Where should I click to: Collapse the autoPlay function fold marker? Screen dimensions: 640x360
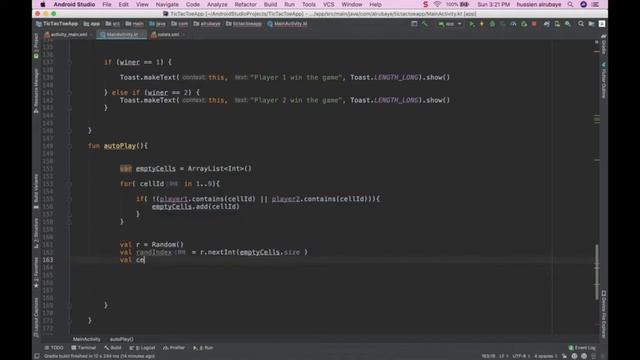[69, 146]
